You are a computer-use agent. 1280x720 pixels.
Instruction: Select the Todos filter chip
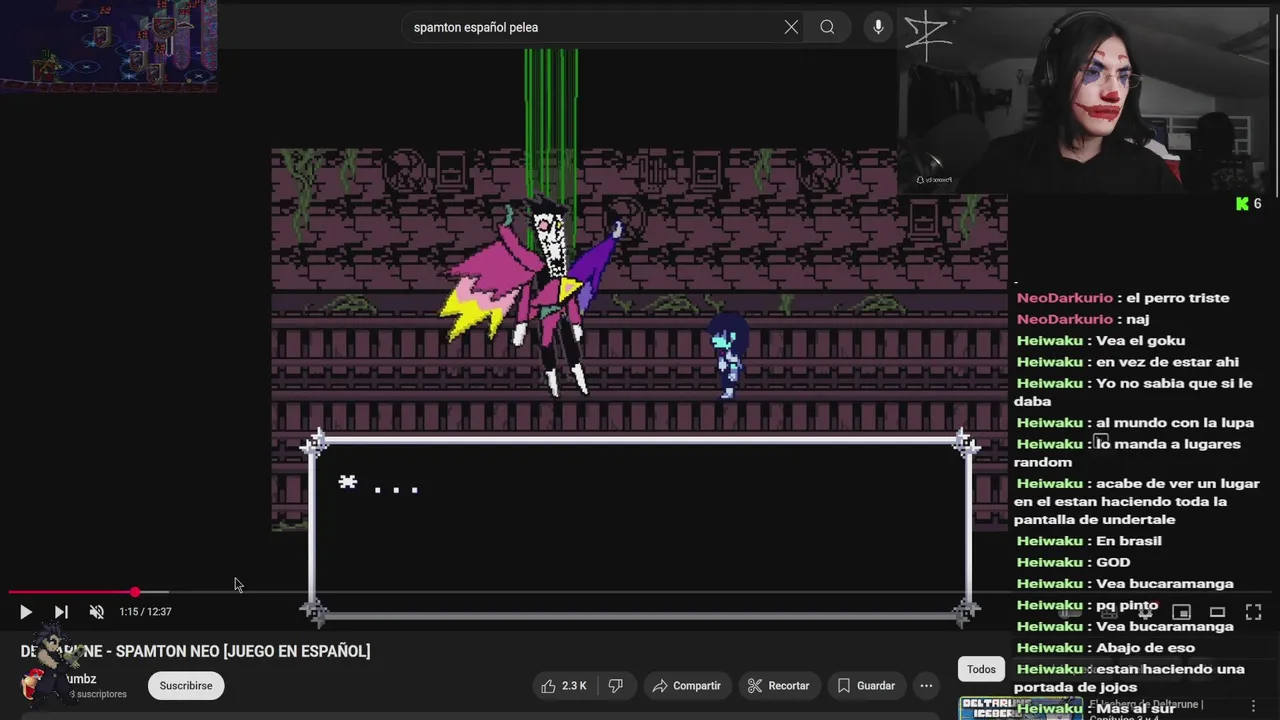tap(981, 669)
